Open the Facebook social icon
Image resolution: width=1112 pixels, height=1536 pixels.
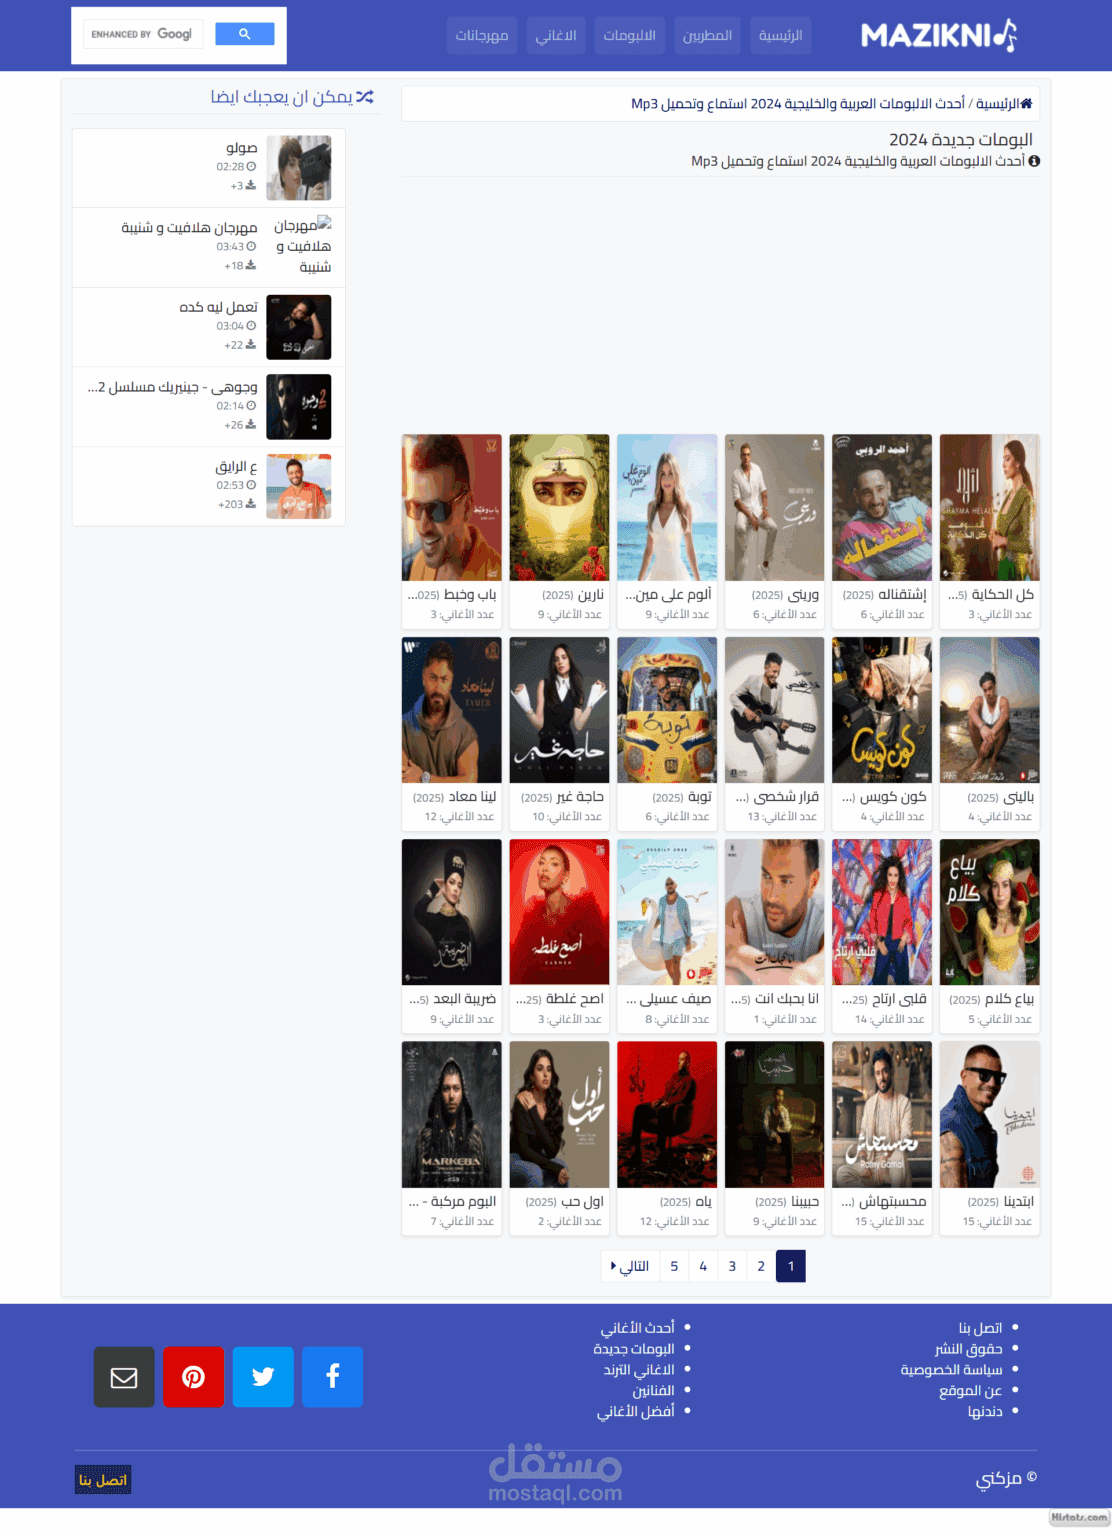[x=332, y=1377]
